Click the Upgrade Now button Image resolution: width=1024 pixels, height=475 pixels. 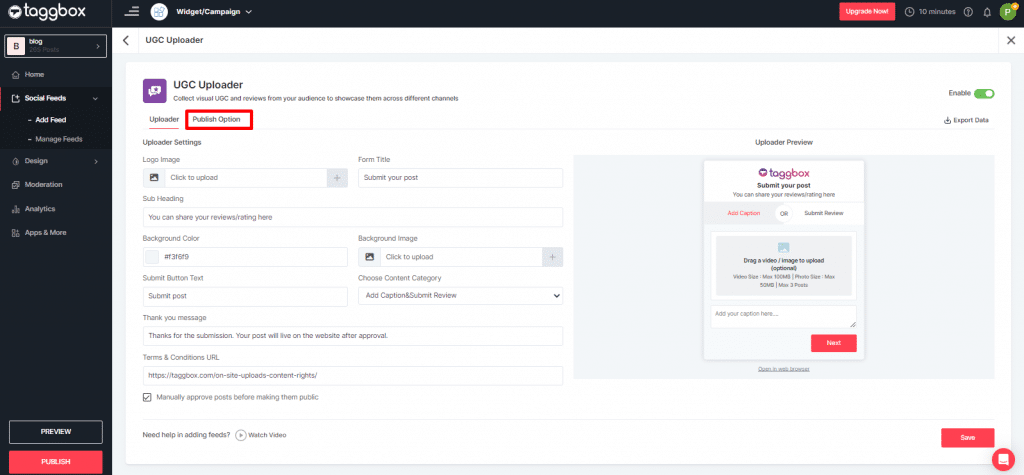pos(867,12)
